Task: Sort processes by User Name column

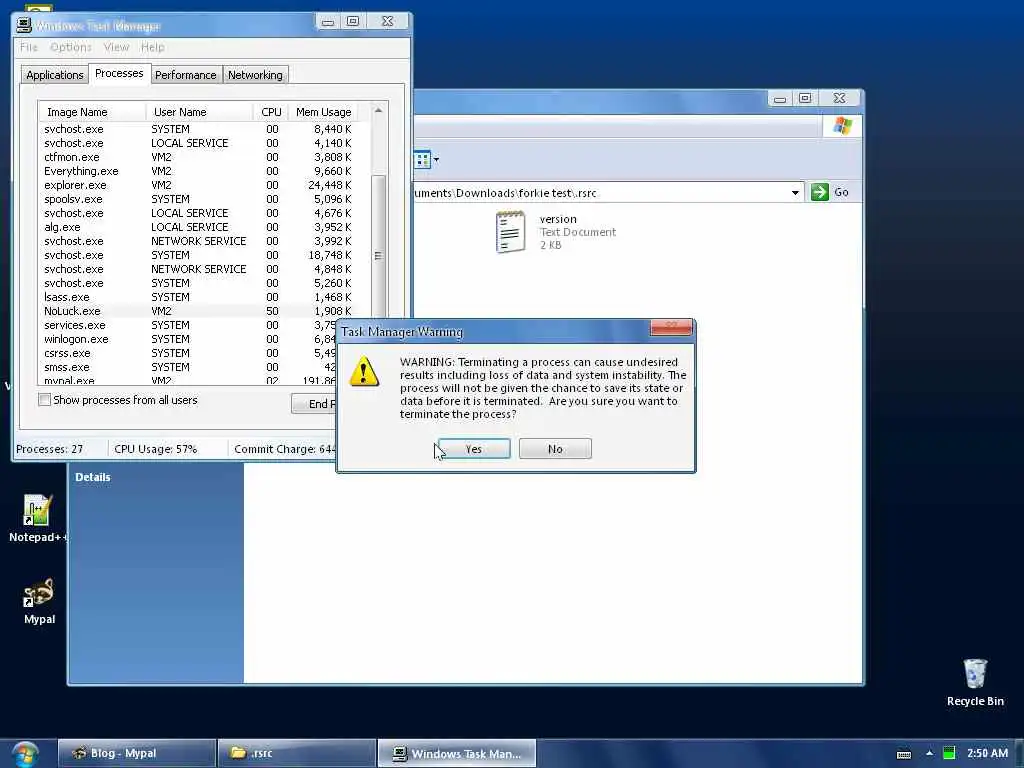Action: coord(199,112)
